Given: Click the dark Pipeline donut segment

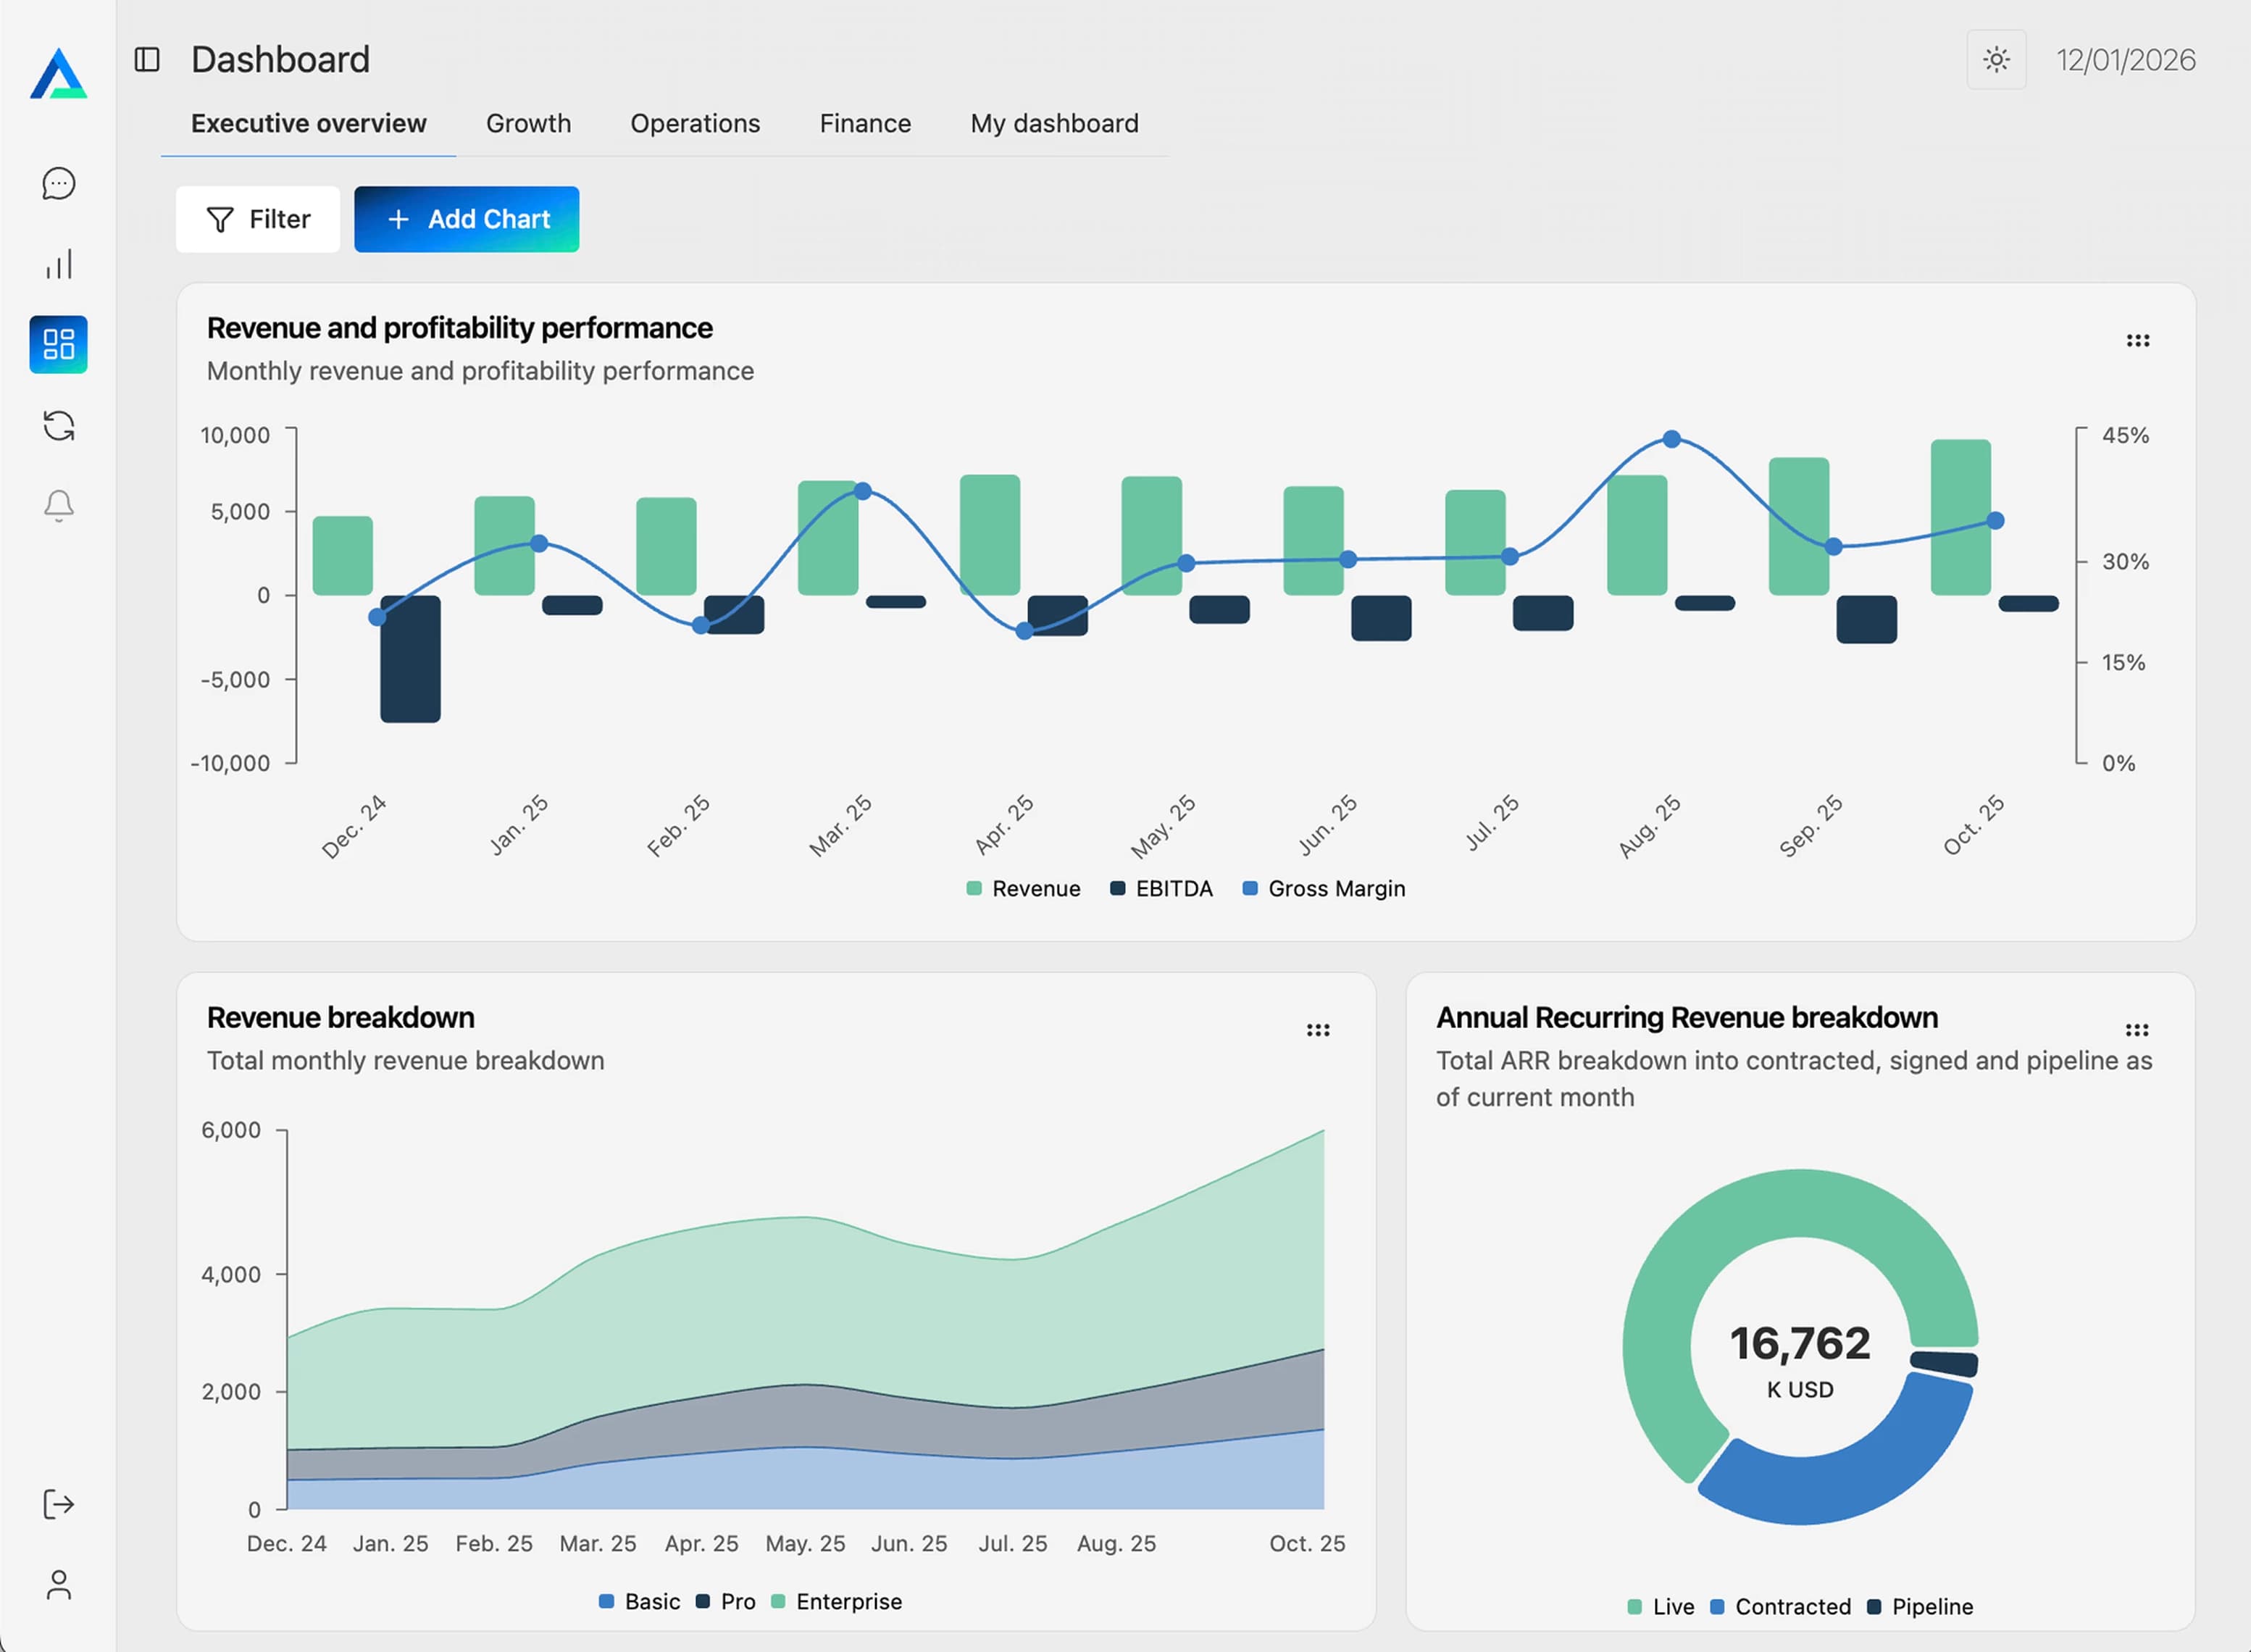Looking at the screenshot, I should [1944, 1364].
